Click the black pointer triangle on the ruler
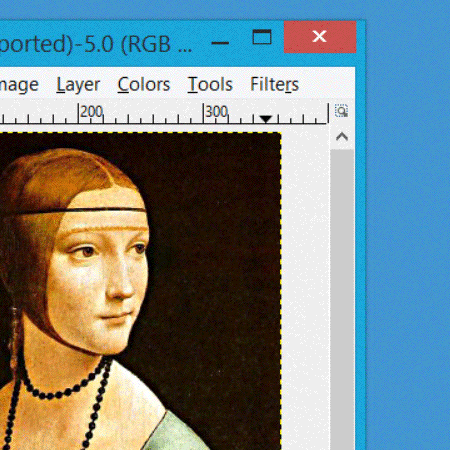Image resolution: width=450 pixels, height=450 pixels. 266,119
